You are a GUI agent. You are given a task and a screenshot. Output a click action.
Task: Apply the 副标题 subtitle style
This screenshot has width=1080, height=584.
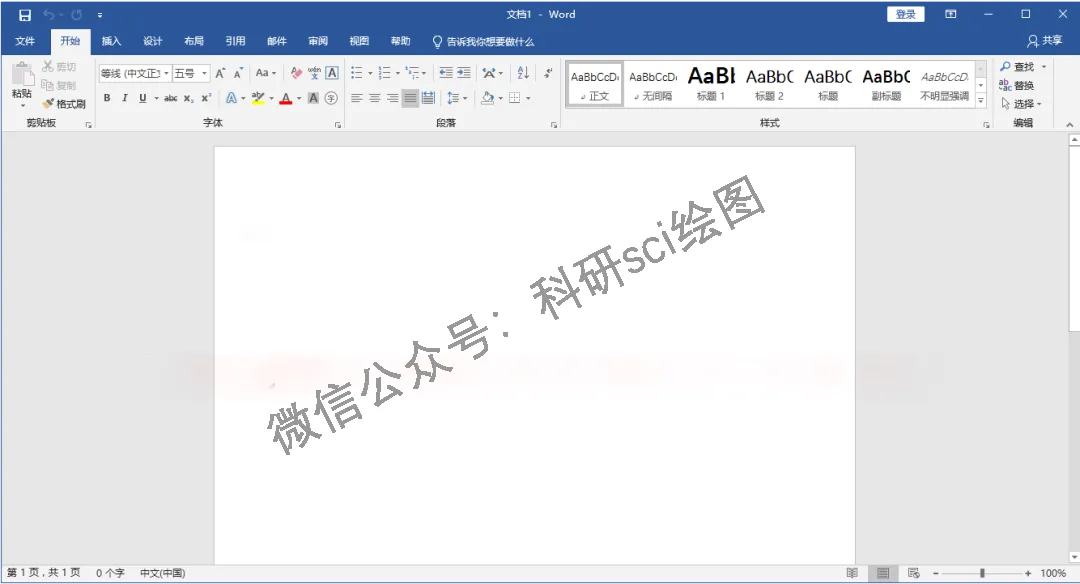click(x=886, y=83)
